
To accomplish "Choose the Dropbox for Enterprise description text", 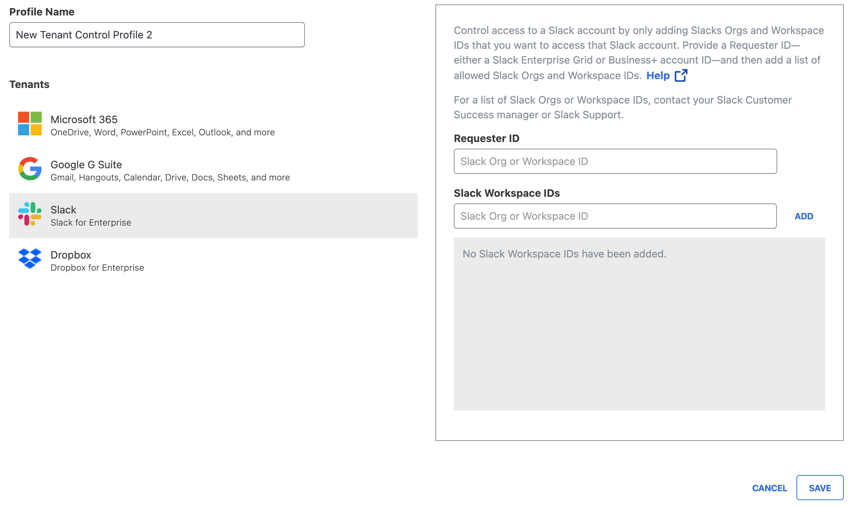I will pos(97,267).
